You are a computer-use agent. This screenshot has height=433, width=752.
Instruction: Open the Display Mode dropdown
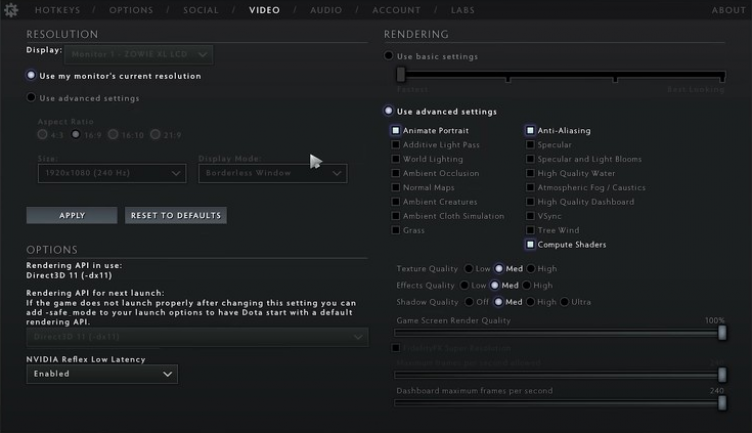pyautogui.click(x=272, y=173)
